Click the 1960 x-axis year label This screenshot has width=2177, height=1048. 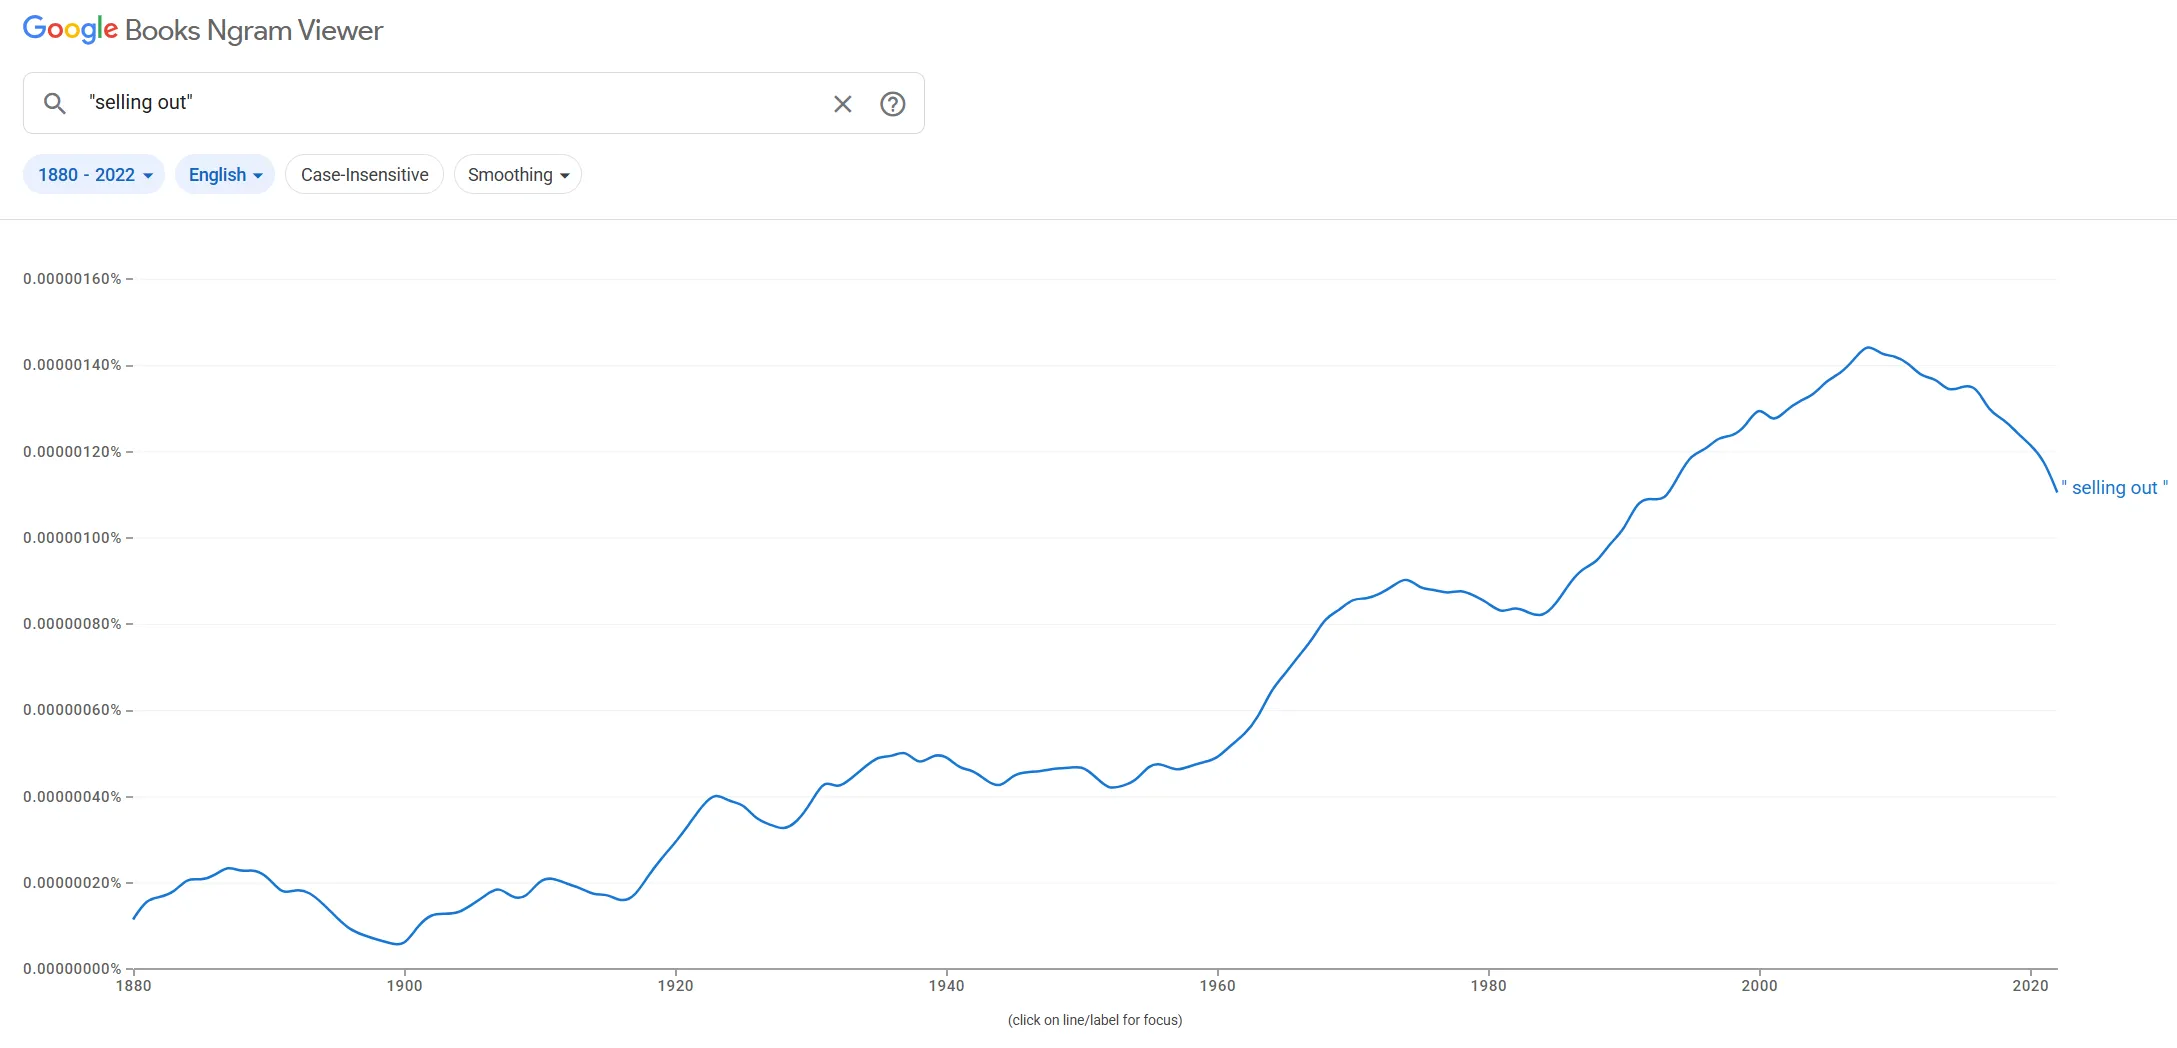[1217, 986]
